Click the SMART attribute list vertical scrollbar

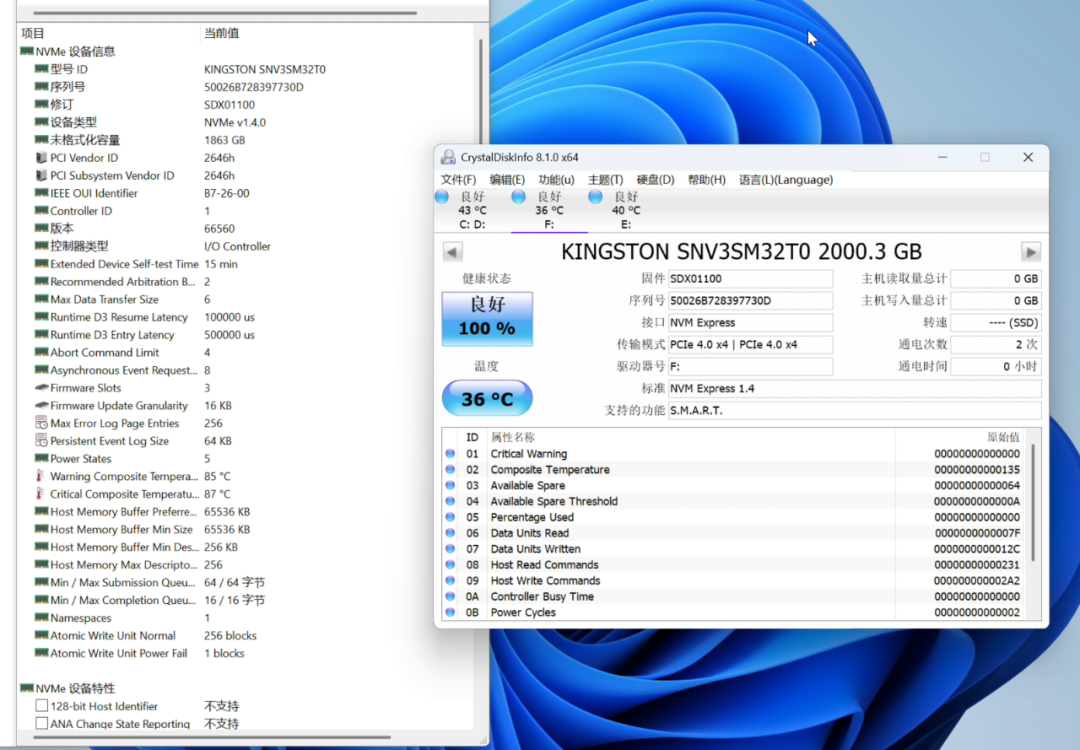click(x=1032, y=503)
